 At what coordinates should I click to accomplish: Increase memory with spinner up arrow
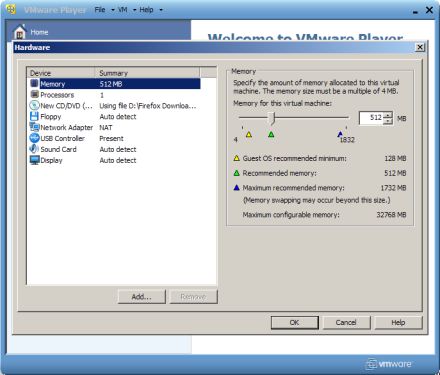(x=388, y=115)
